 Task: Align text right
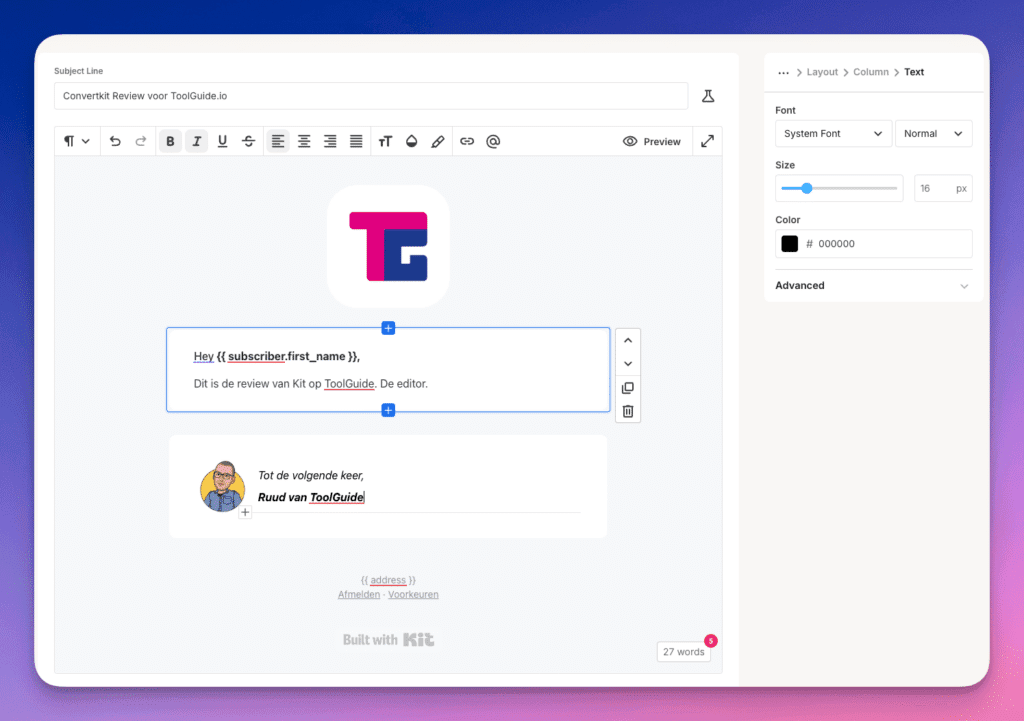[x=330, y=141]
